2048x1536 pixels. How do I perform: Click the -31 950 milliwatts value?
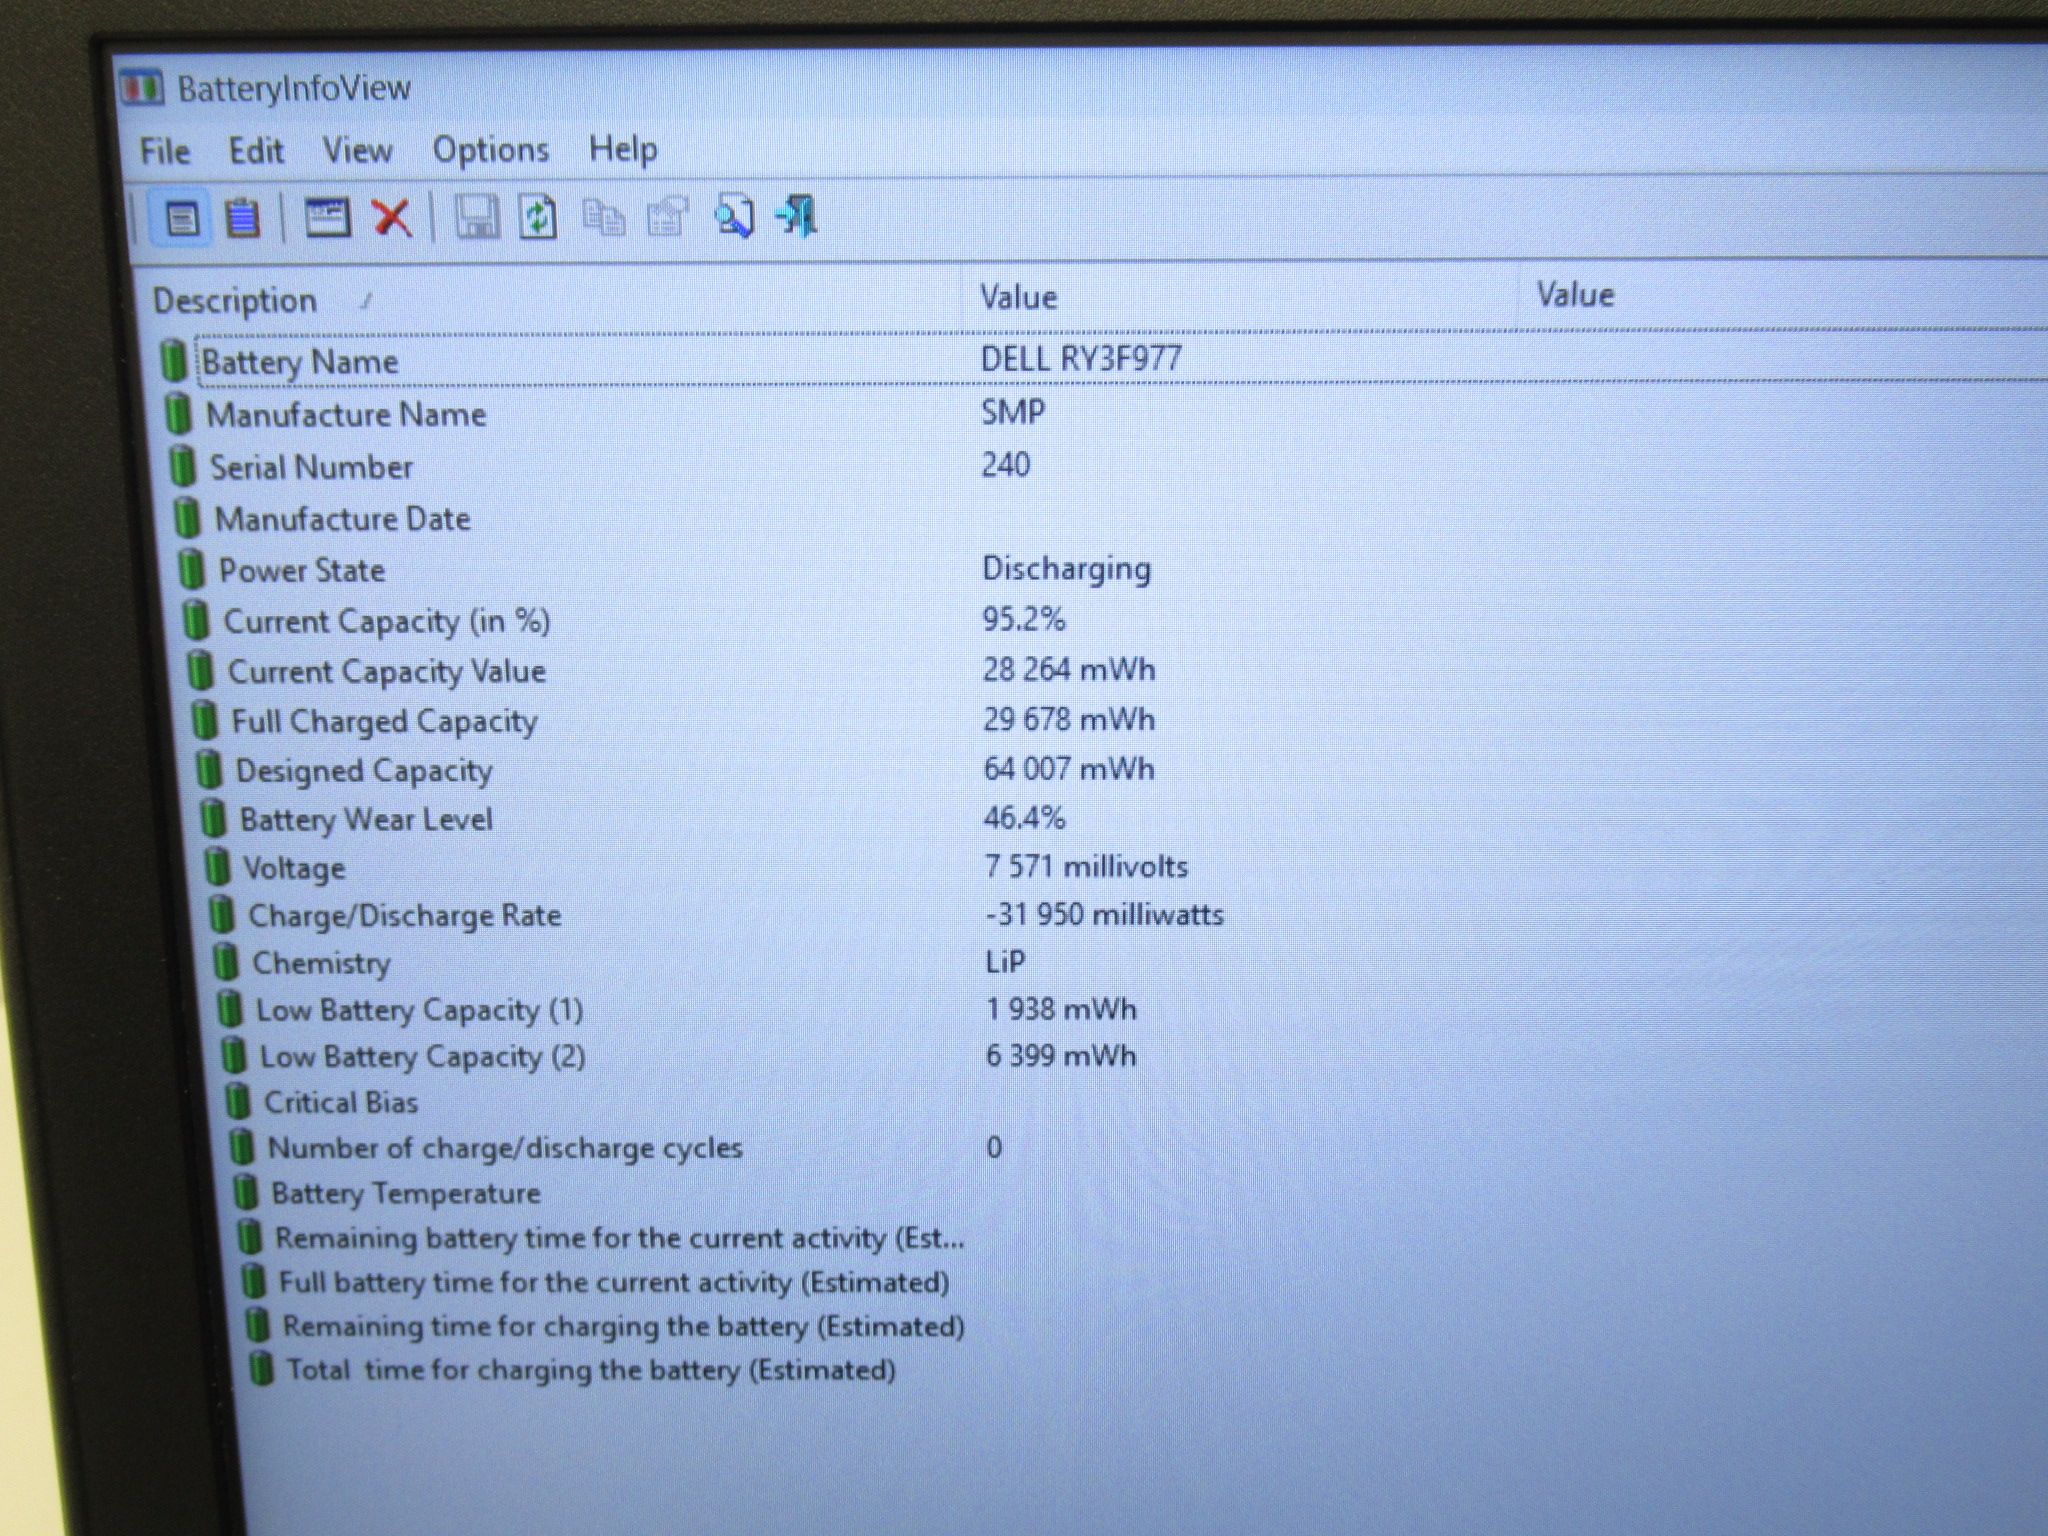click(x=1105, y=914)
